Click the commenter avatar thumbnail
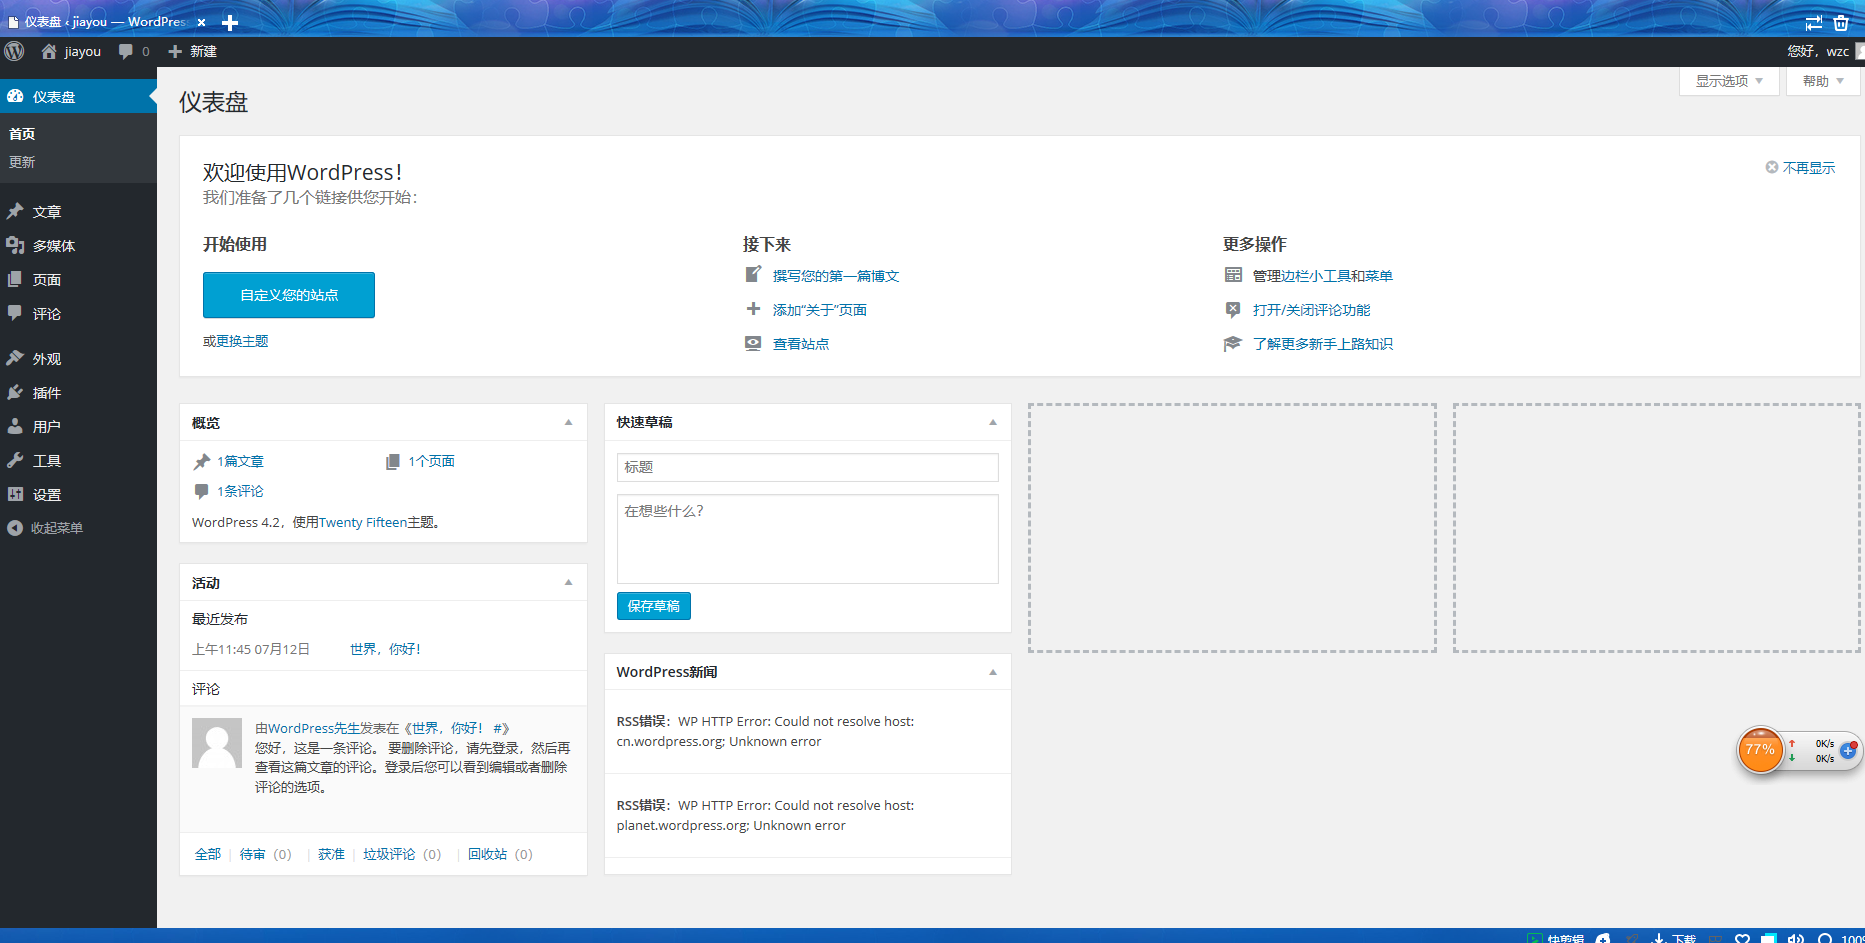Viewport: 1865px width, 943px height. pyautogui.click(x=217, y=743)
